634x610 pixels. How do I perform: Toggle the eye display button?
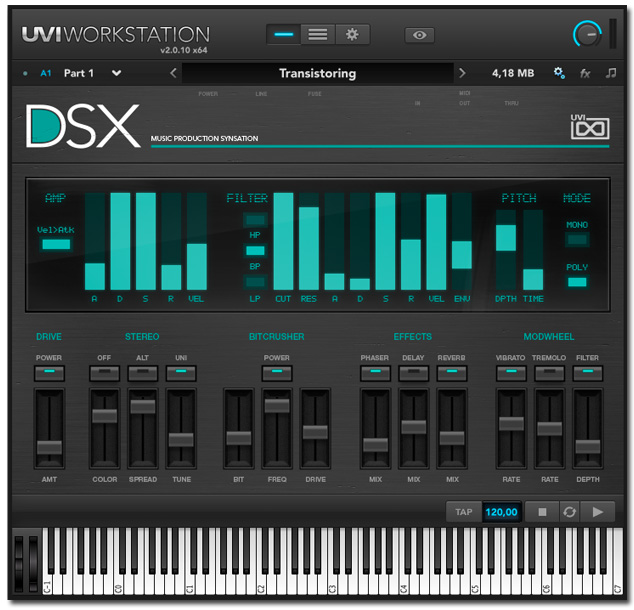[419, 35]
